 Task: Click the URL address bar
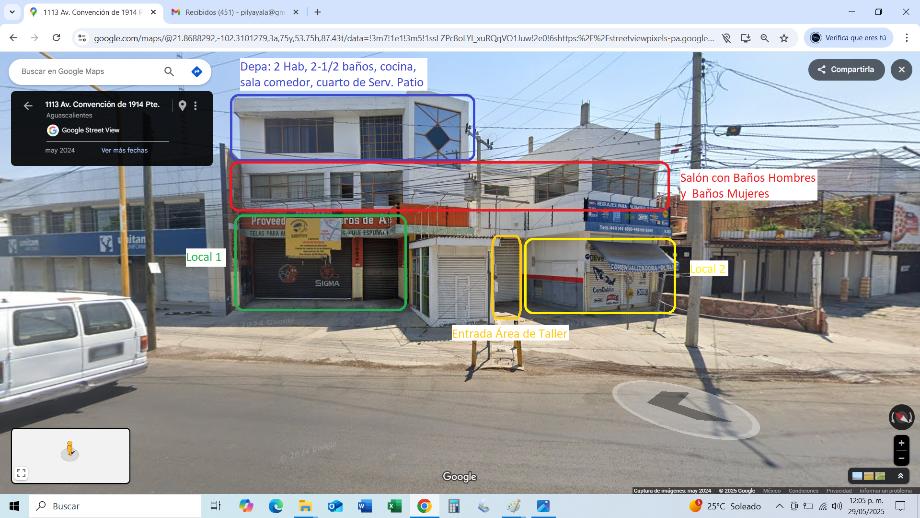pyautogui.click(x=404, y=38)
